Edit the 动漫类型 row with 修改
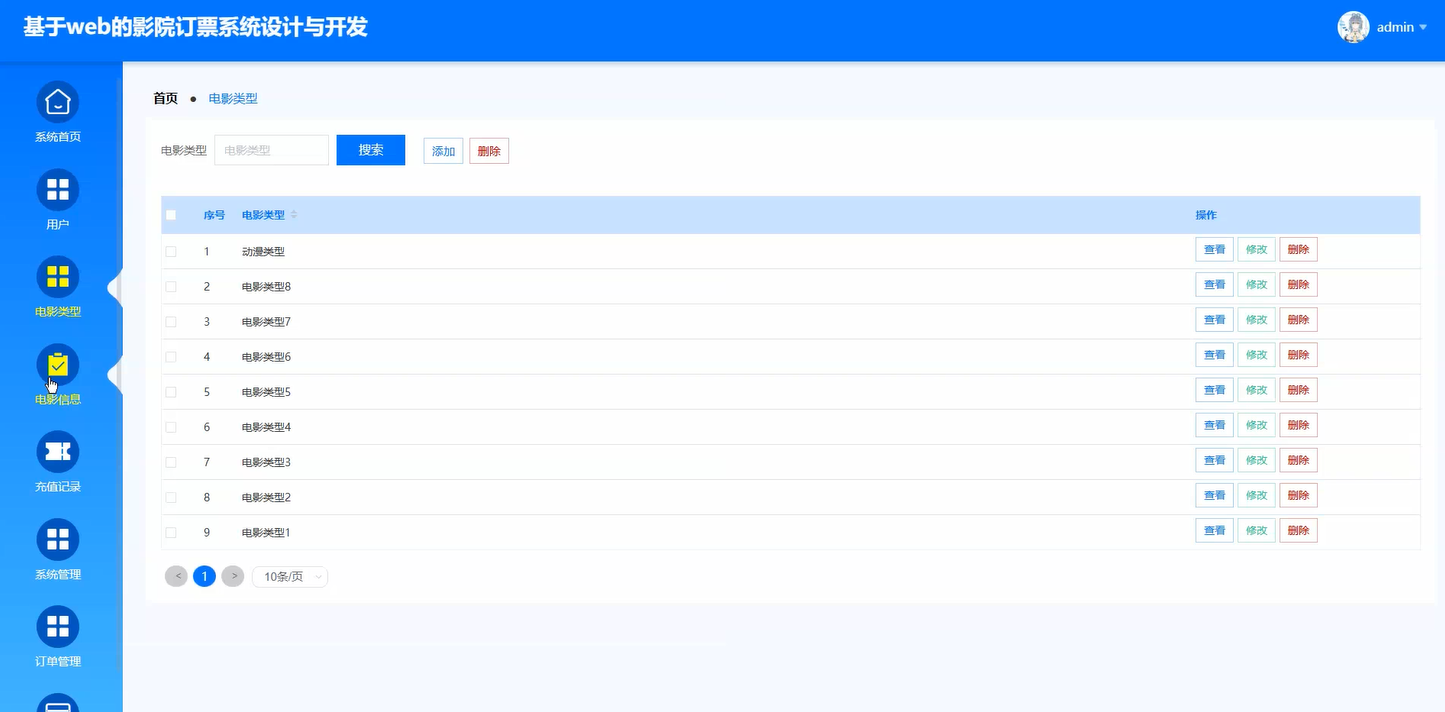 (1256, 250)
